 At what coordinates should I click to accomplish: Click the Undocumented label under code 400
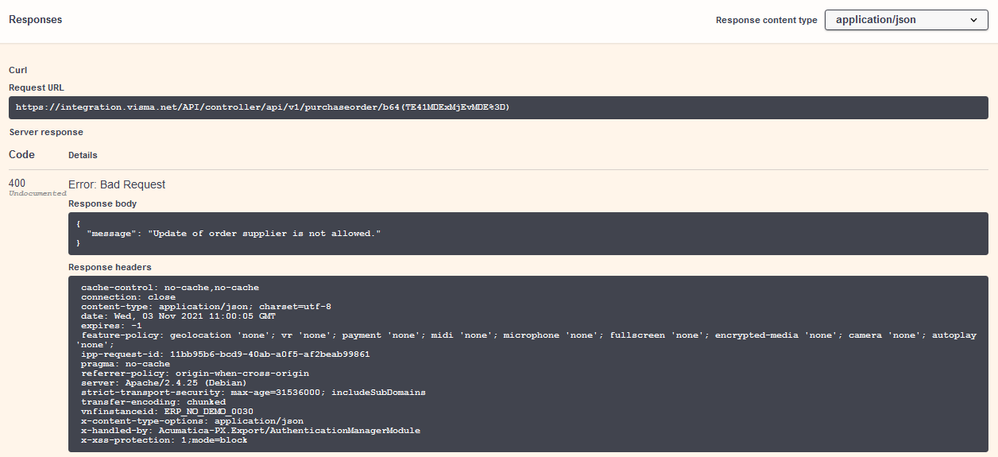(38, 193)
